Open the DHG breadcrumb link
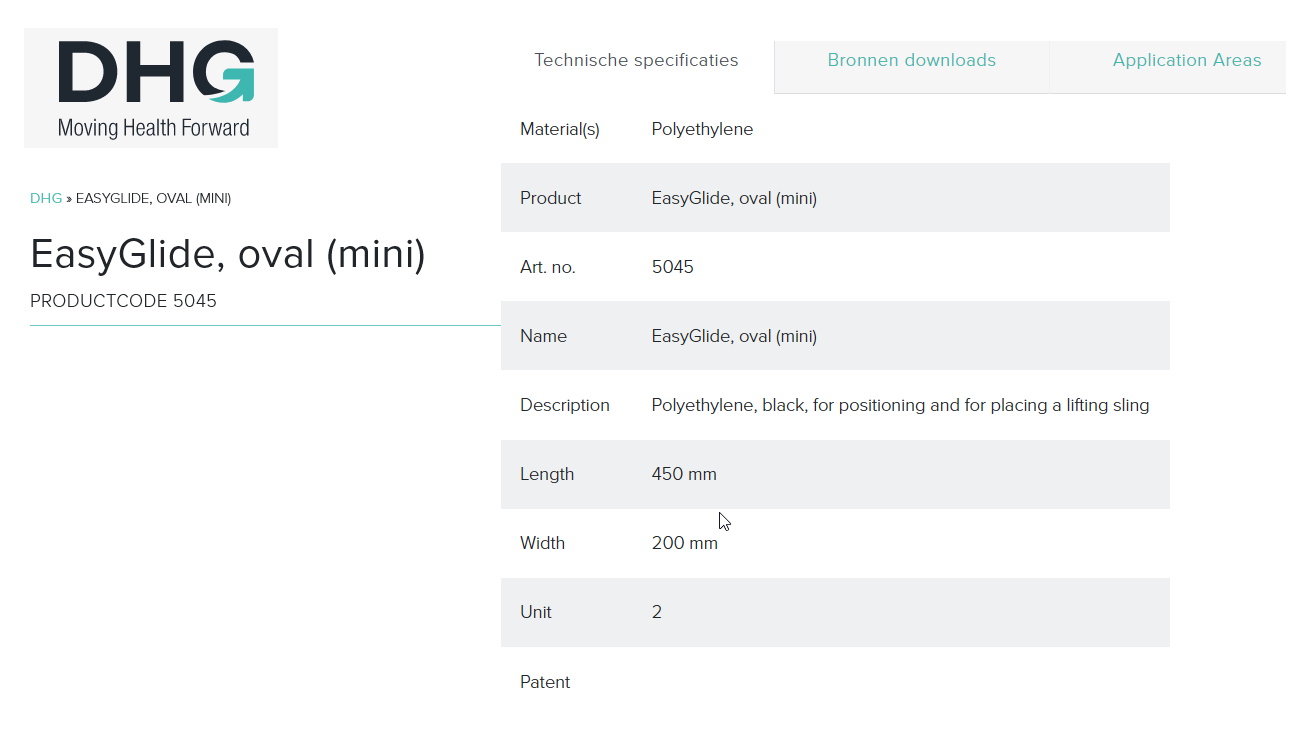This screenshot has width=1310, height=749. 46,198
